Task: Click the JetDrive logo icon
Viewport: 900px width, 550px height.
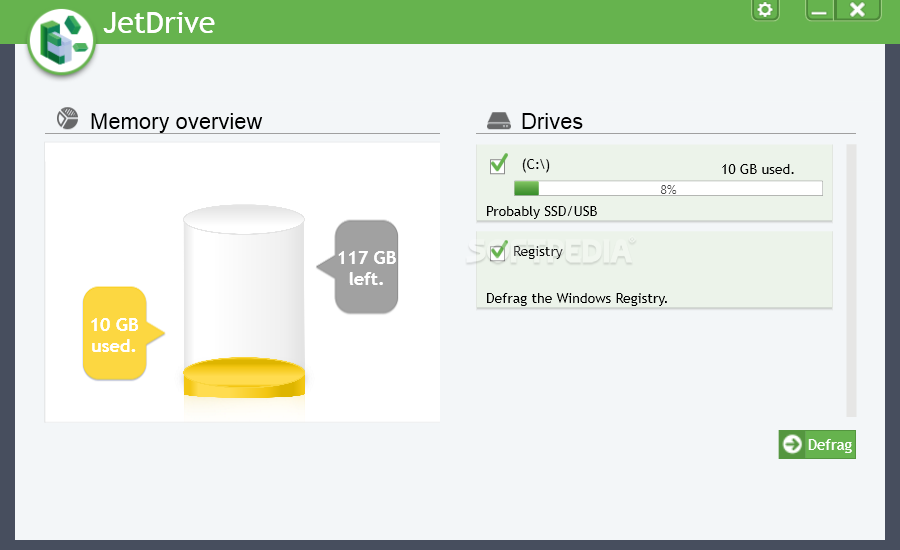Action: [61, 41]
